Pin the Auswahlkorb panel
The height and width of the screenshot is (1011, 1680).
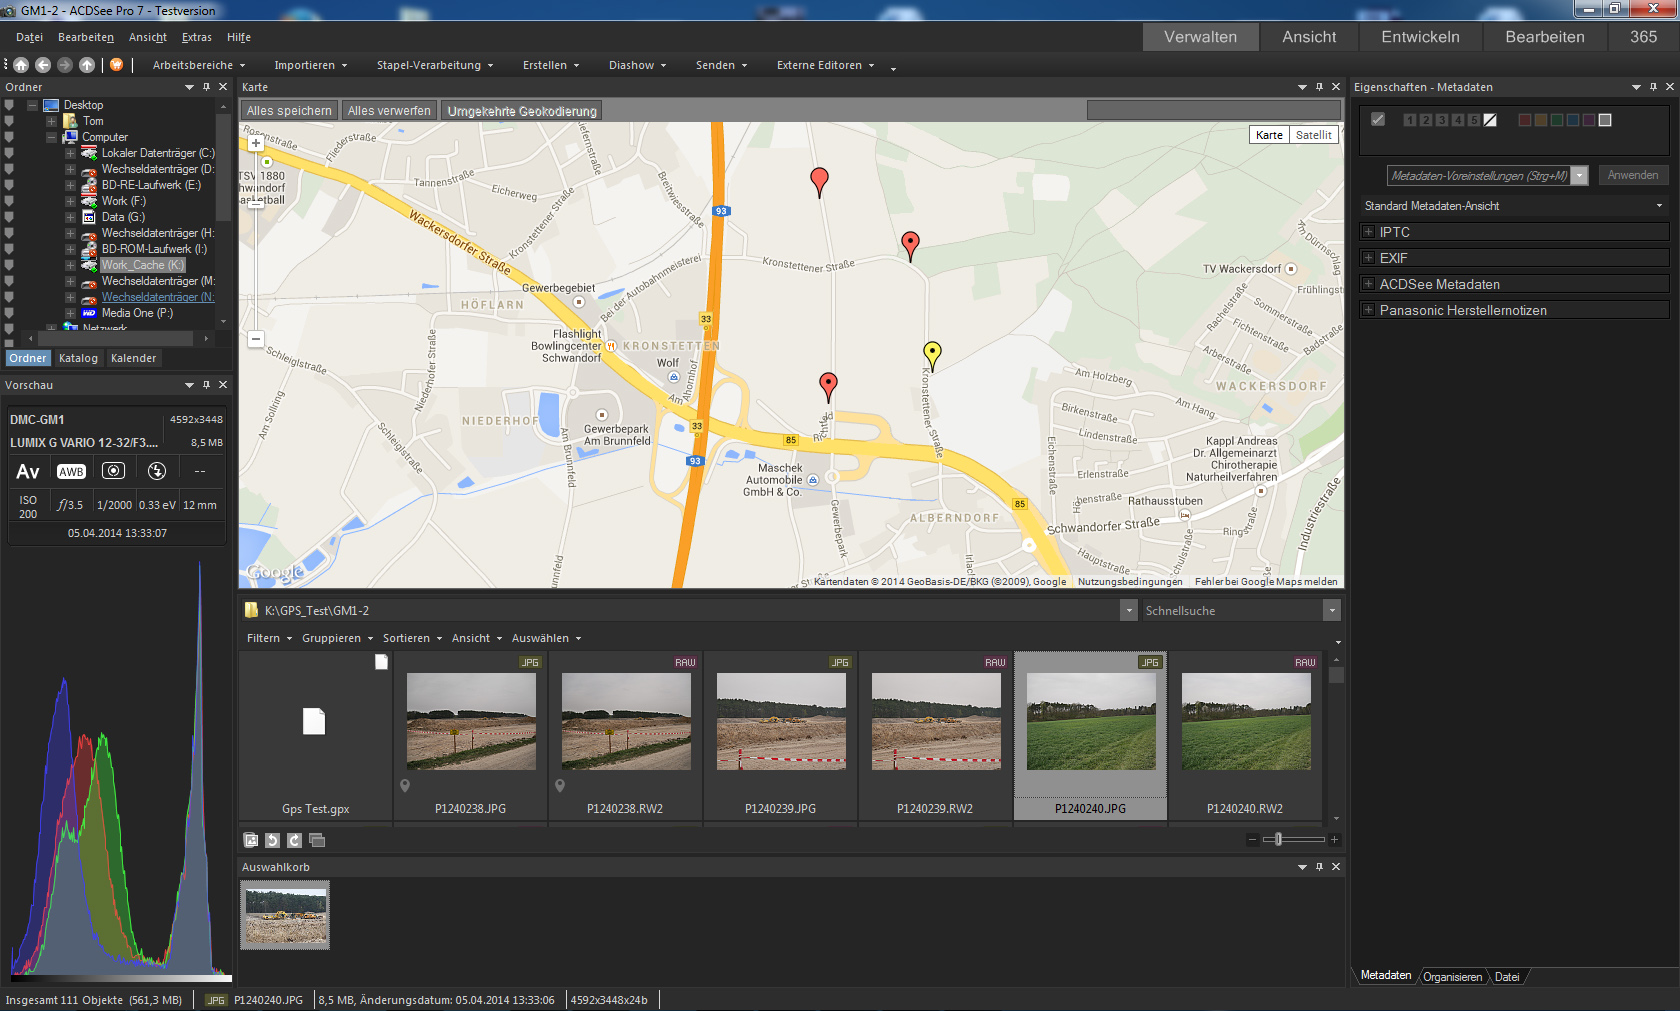point(1319,867)
